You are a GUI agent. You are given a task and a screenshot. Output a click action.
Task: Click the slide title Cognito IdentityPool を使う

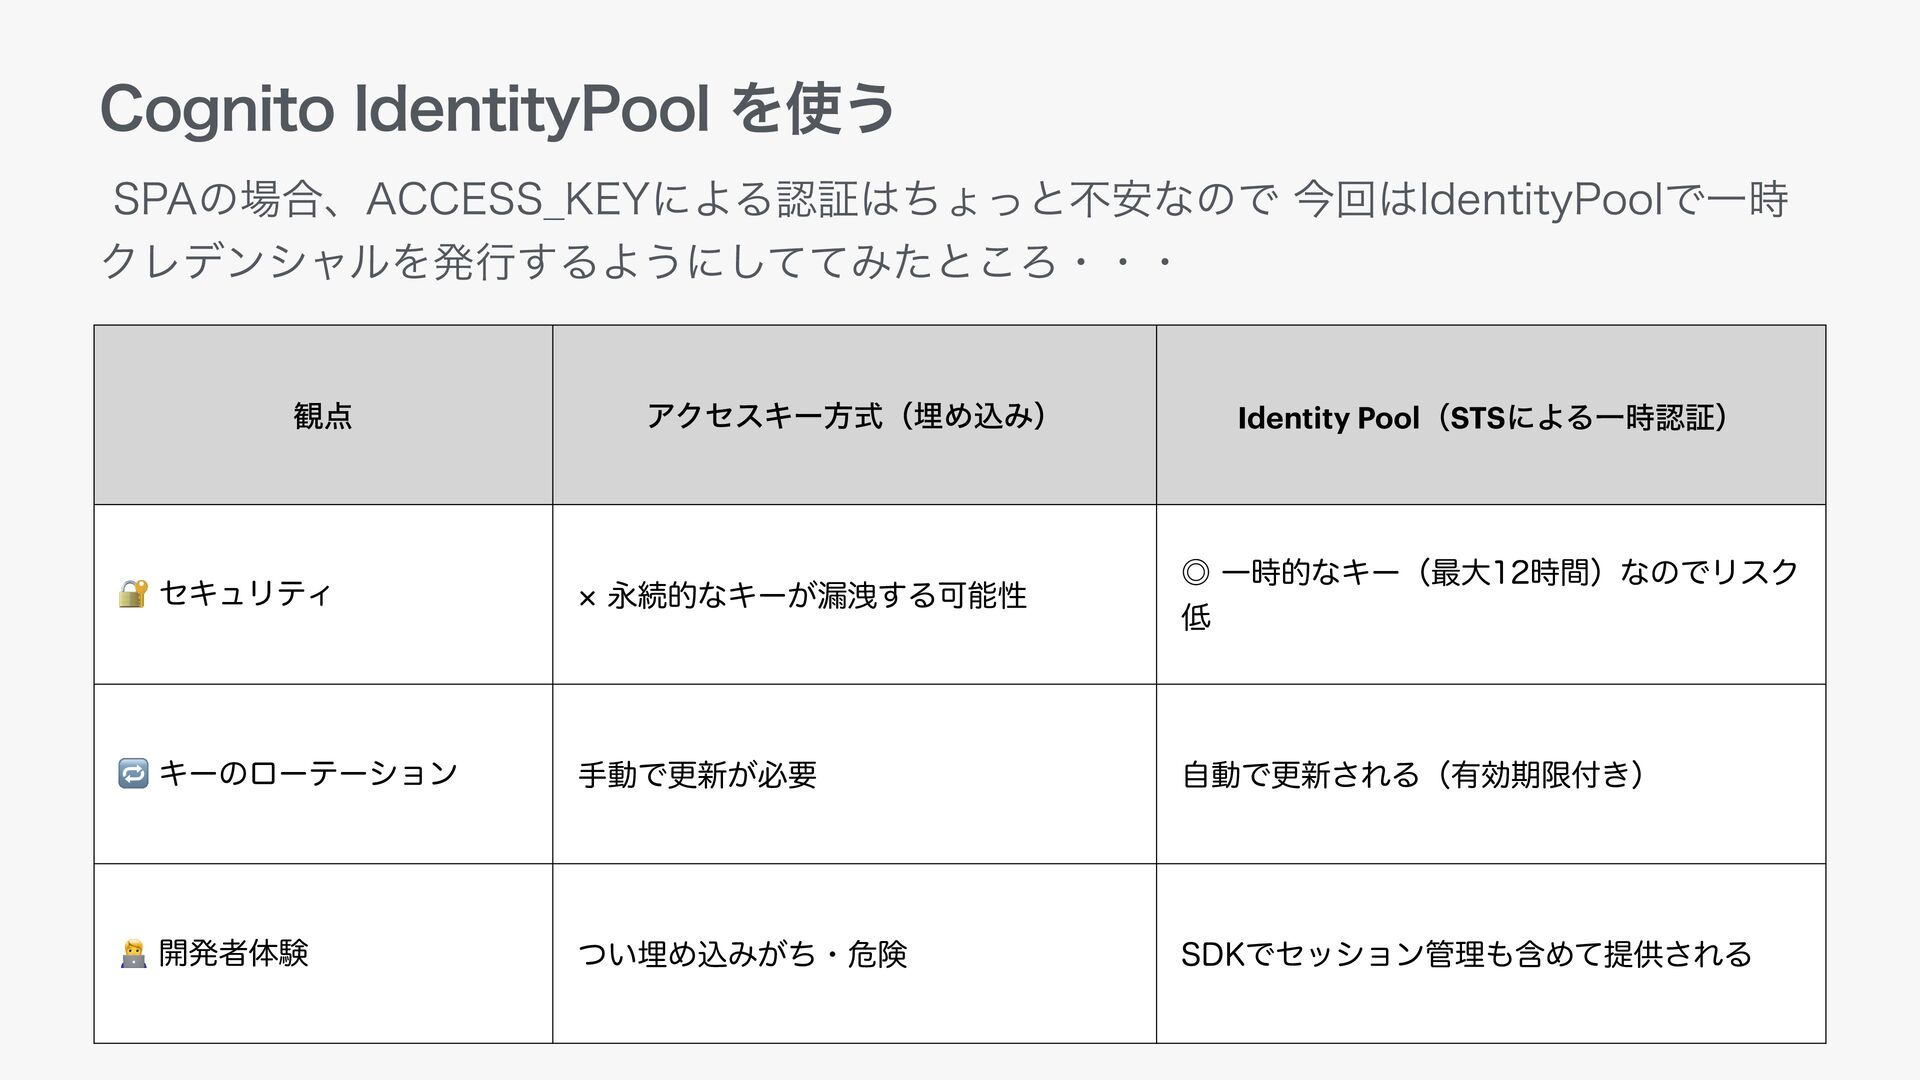[497, 109]
